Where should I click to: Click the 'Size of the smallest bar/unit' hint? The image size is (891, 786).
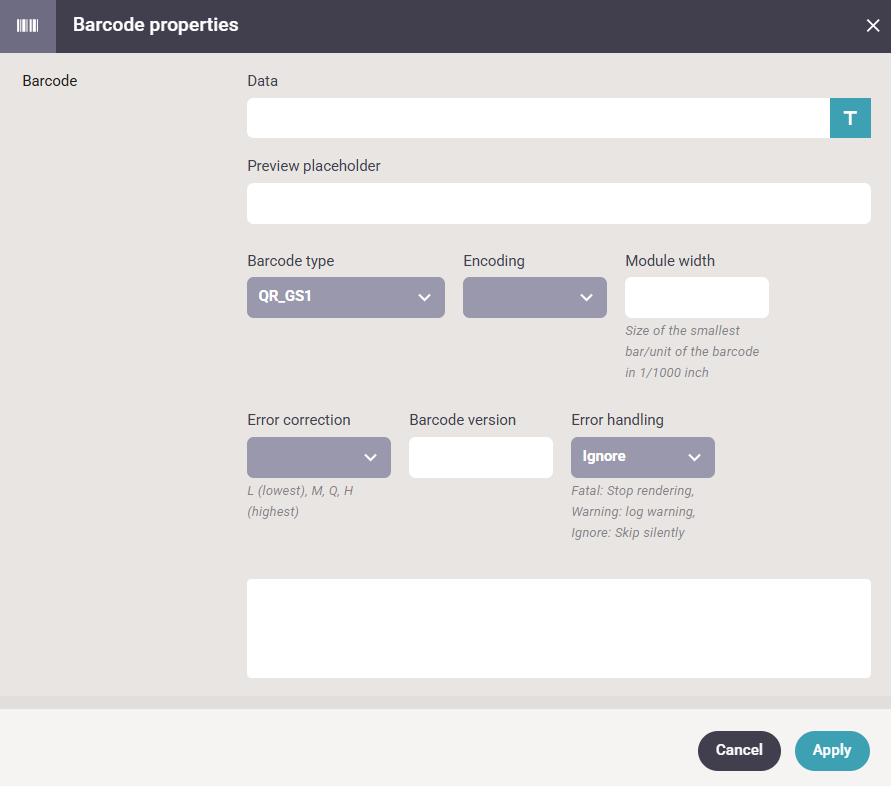692,352
